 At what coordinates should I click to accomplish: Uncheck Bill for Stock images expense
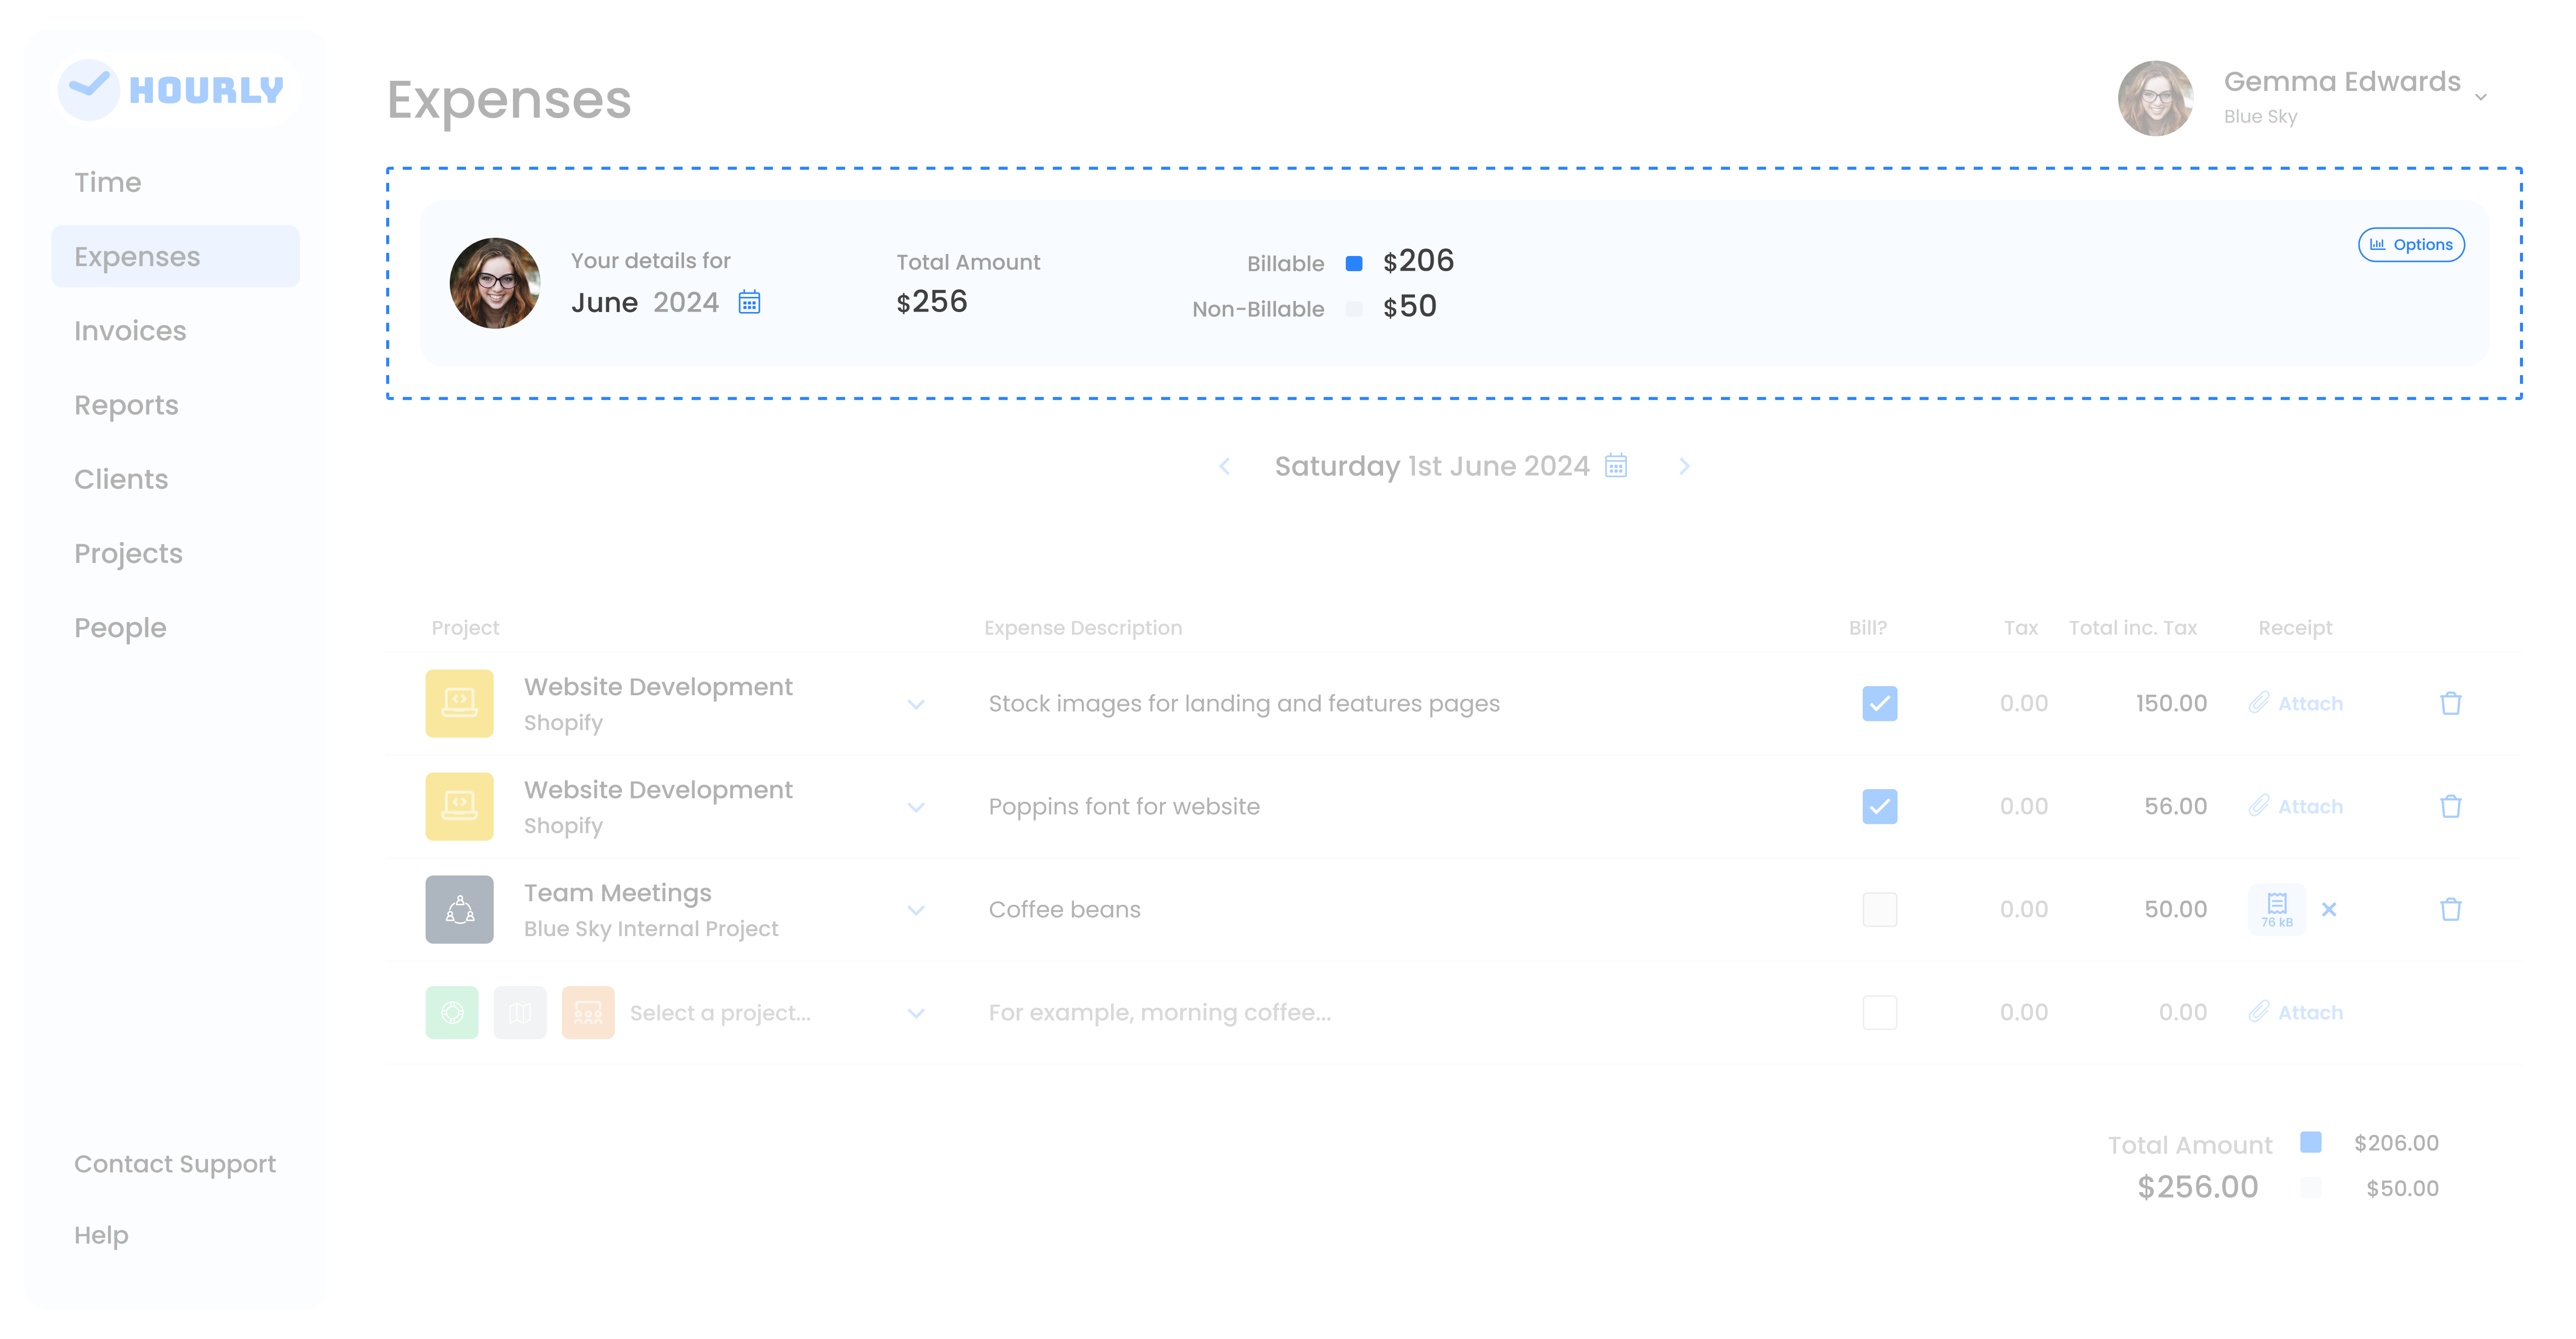point(1879,703)
